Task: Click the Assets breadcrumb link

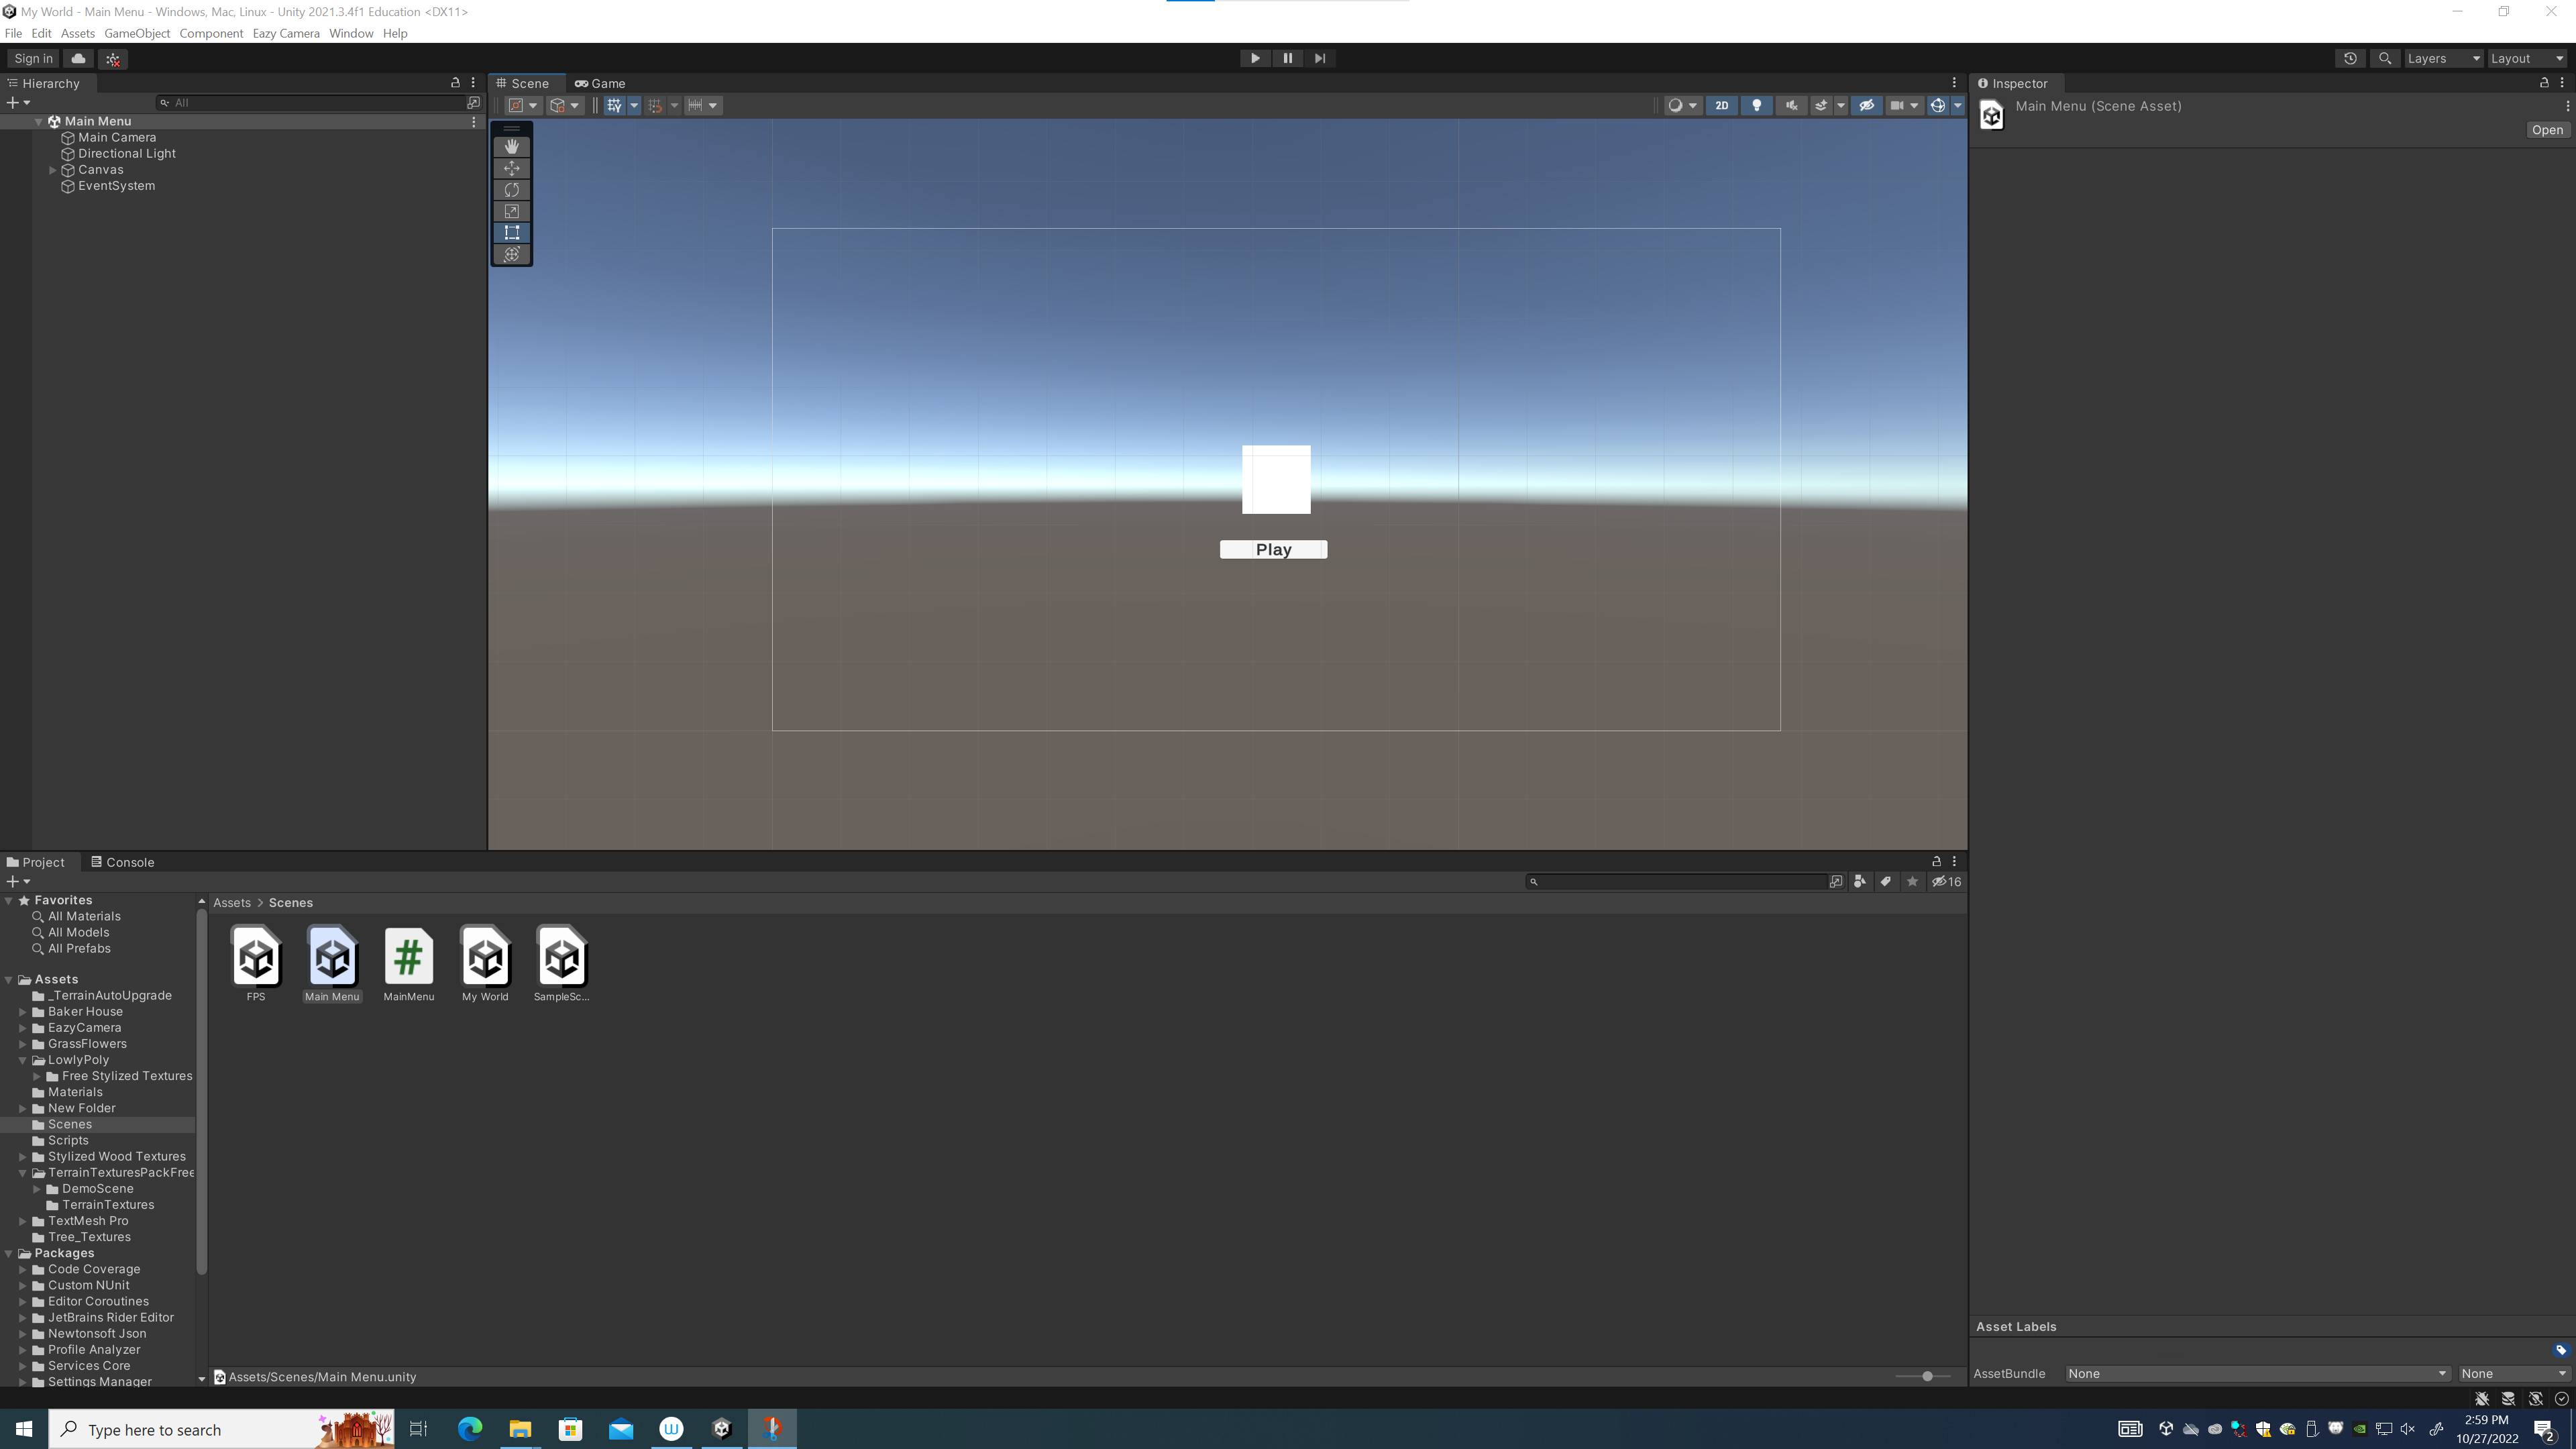Action: click(x=232, y=902)
